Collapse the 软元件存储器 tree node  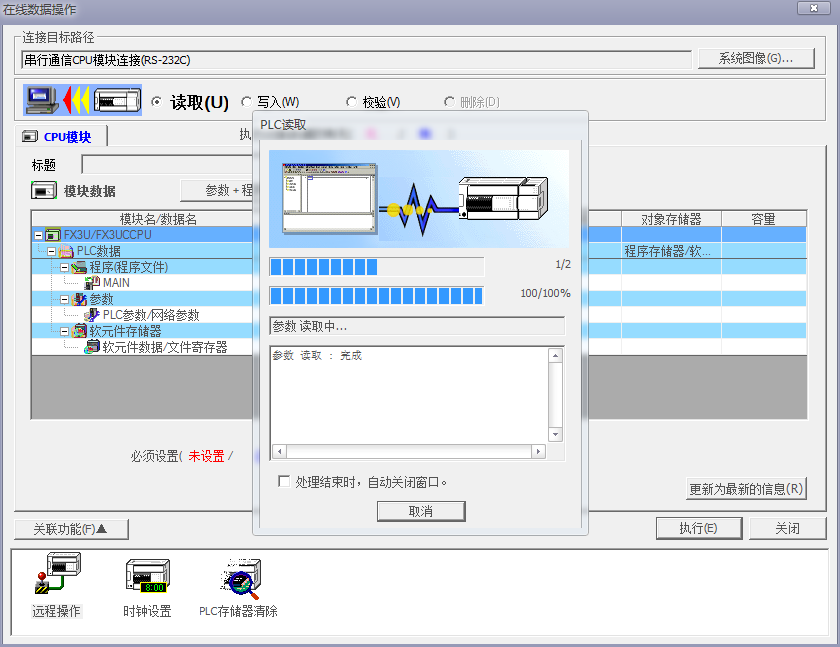pyautogui.click(x=65, y=331)
